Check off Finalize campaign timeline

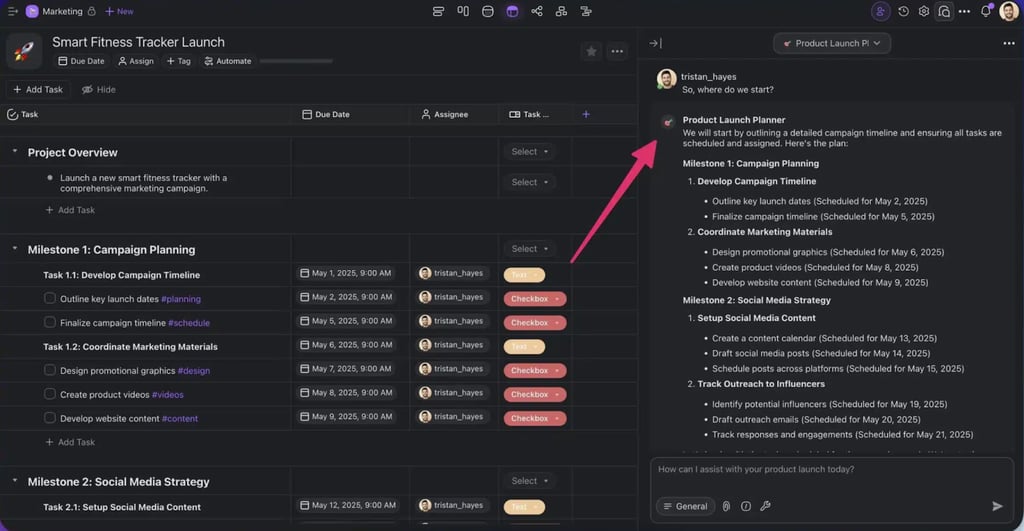[x=50, y=323]
